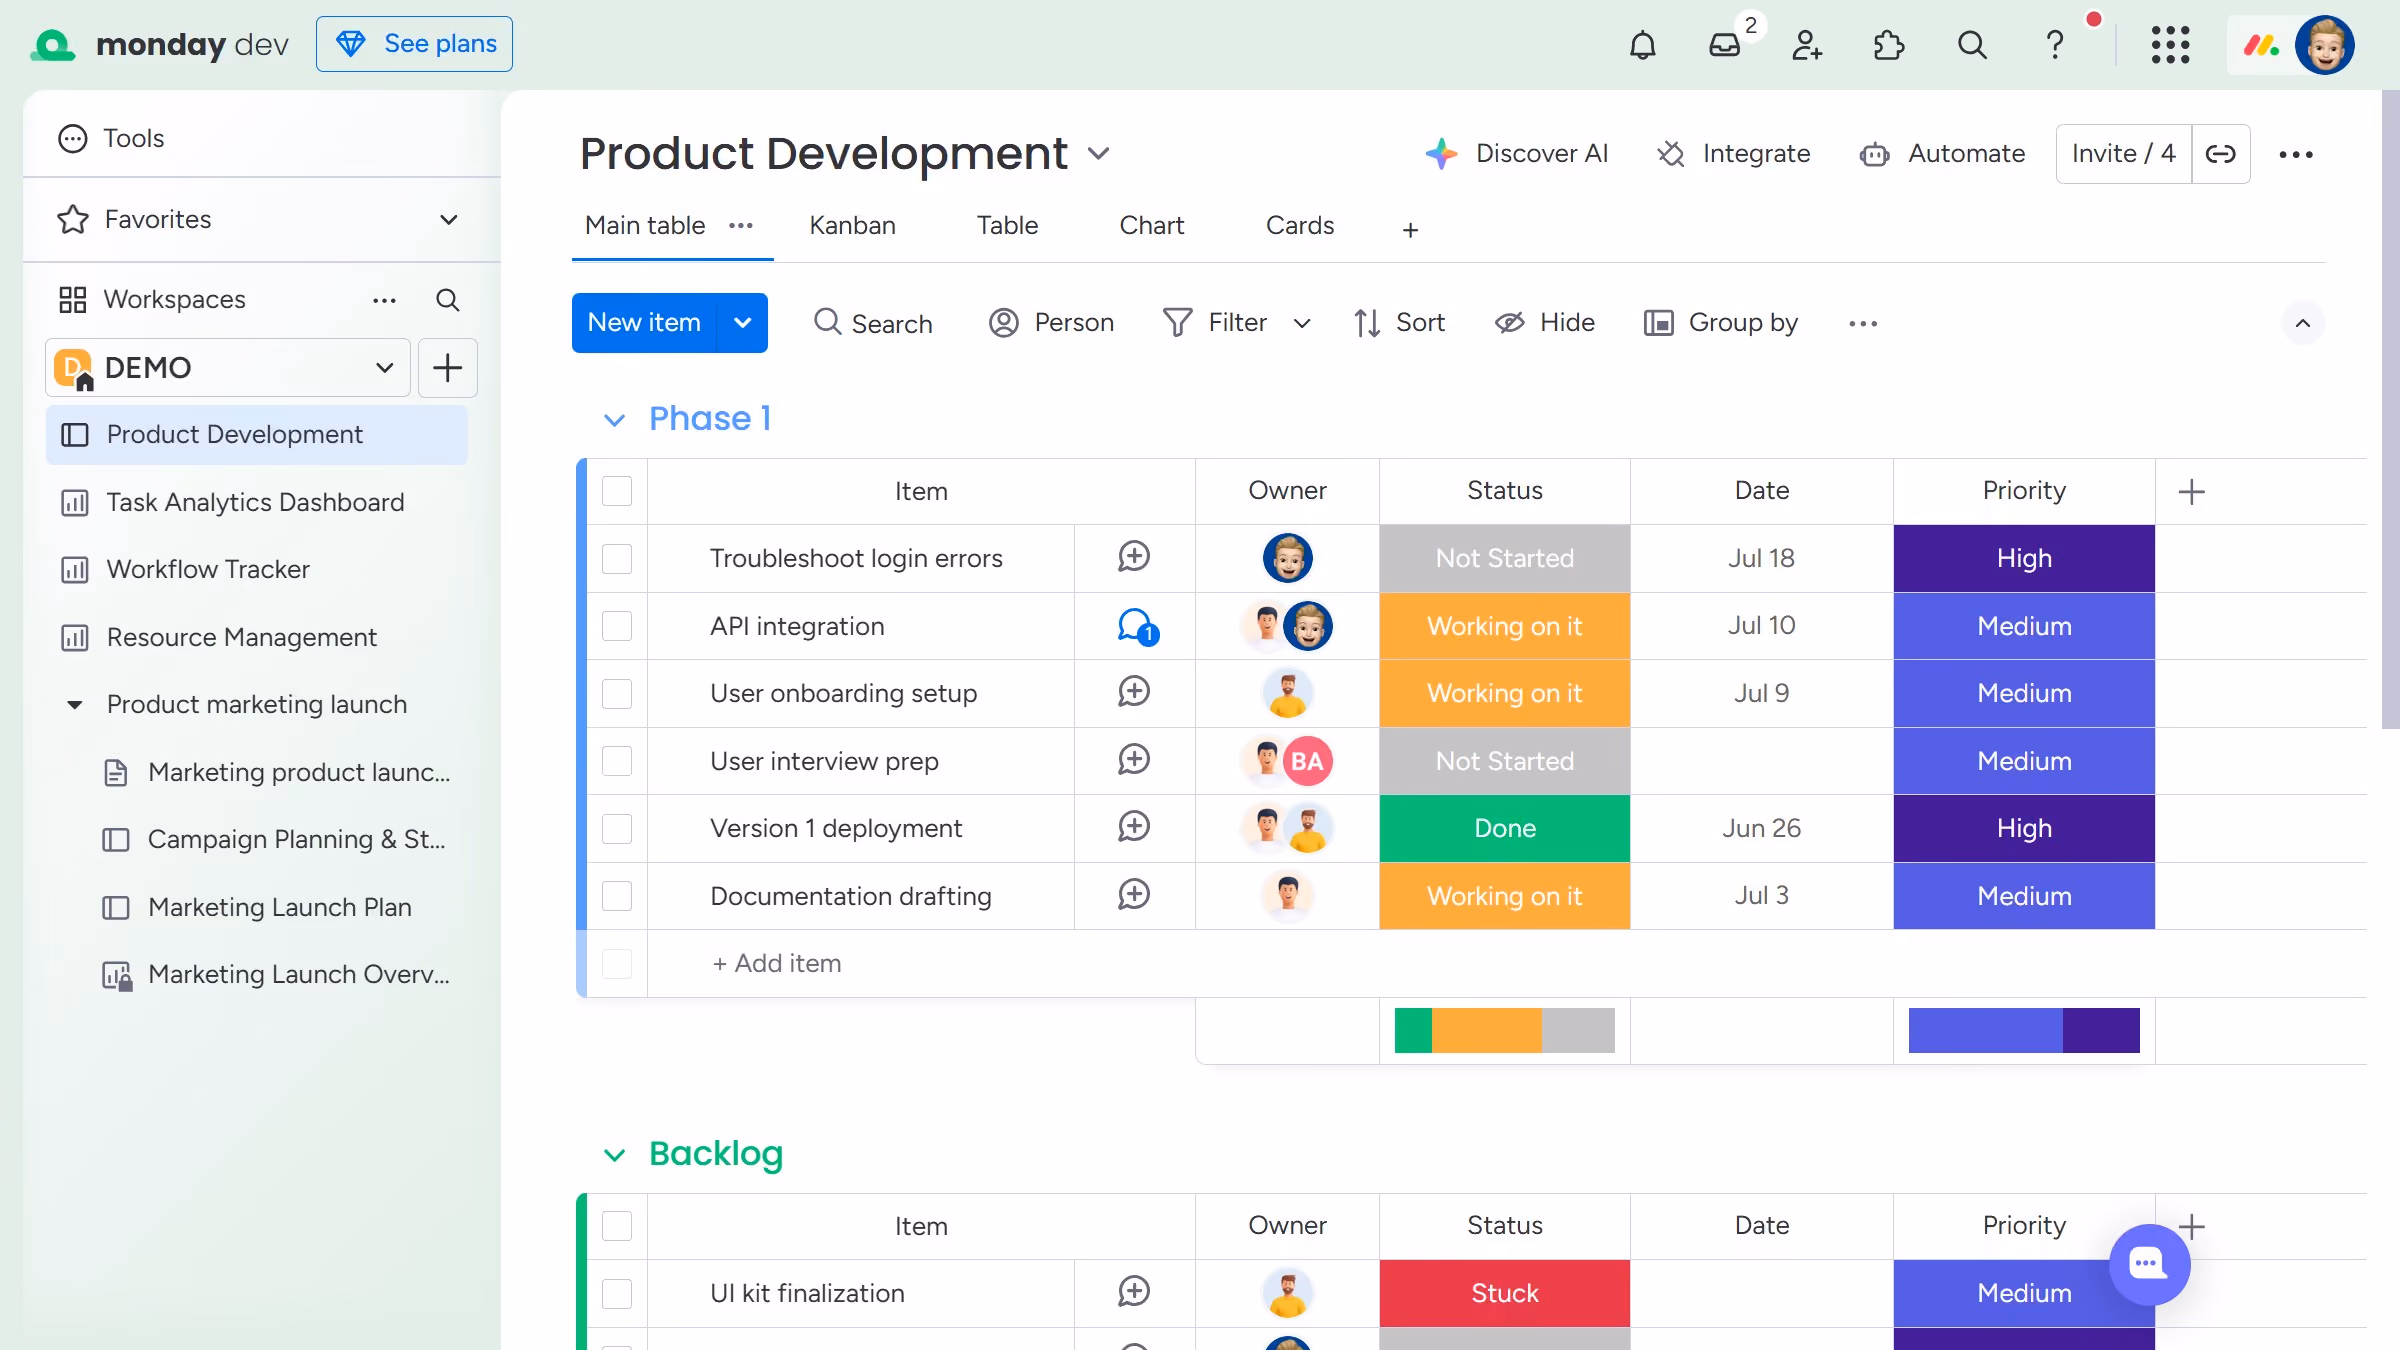The height and width of the screenshot is (1350, 2400).
Task: Click the user profile avatar
Action: pyautogui.click(x=2325, y=45)
